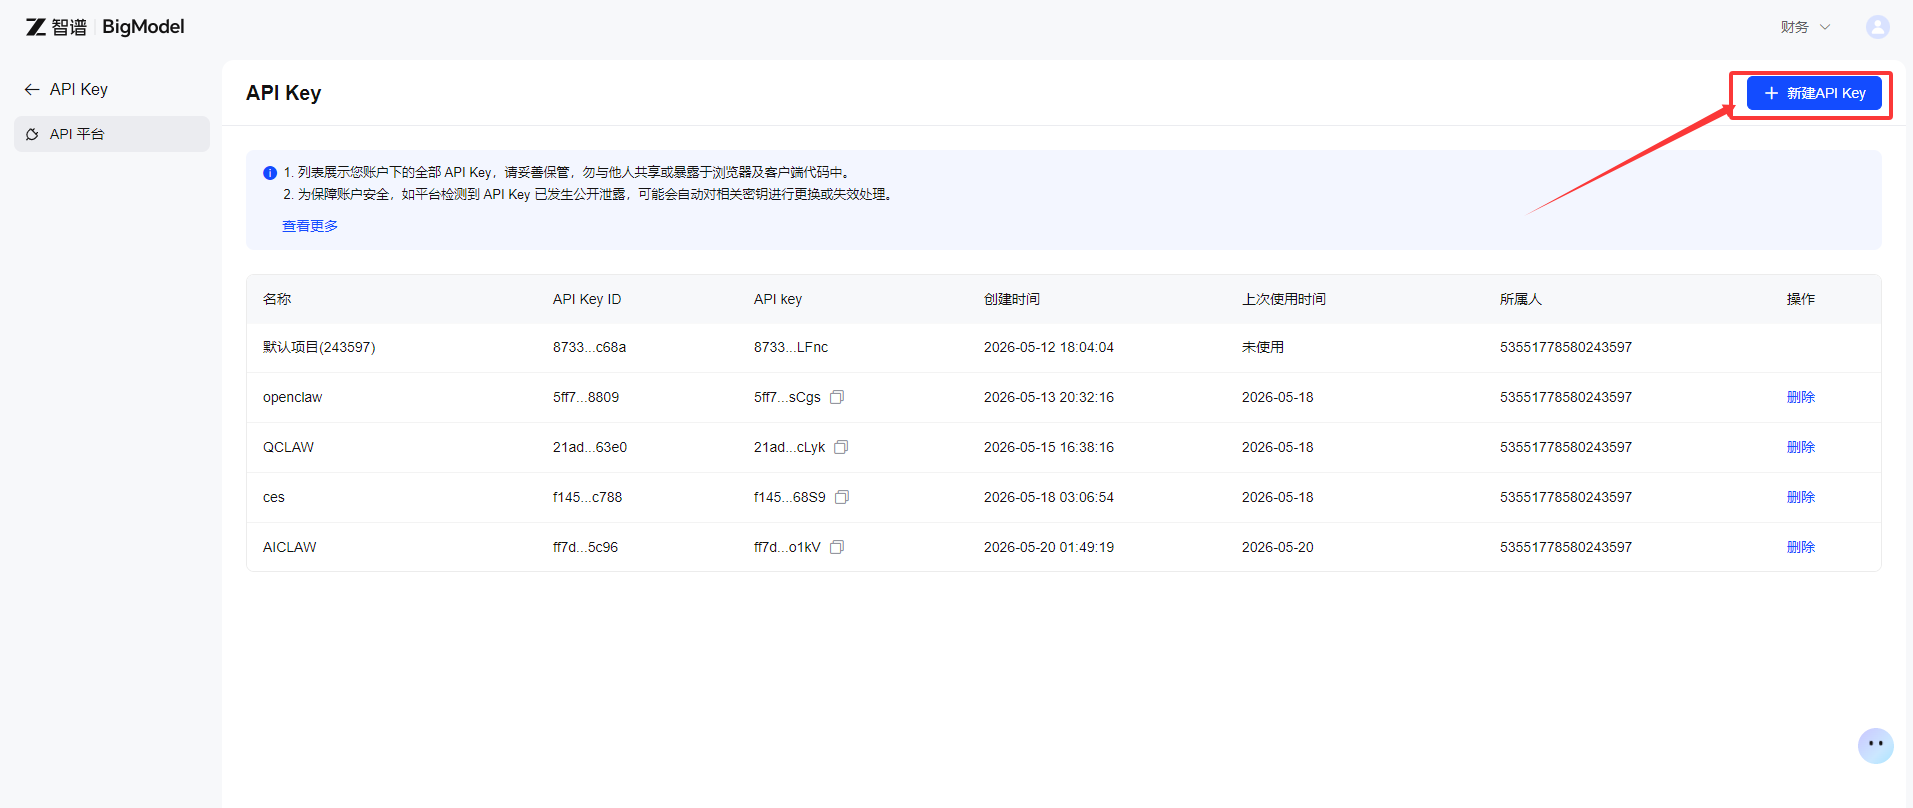Click API Key ID 21ad...63e0

(x=590, y=447)
